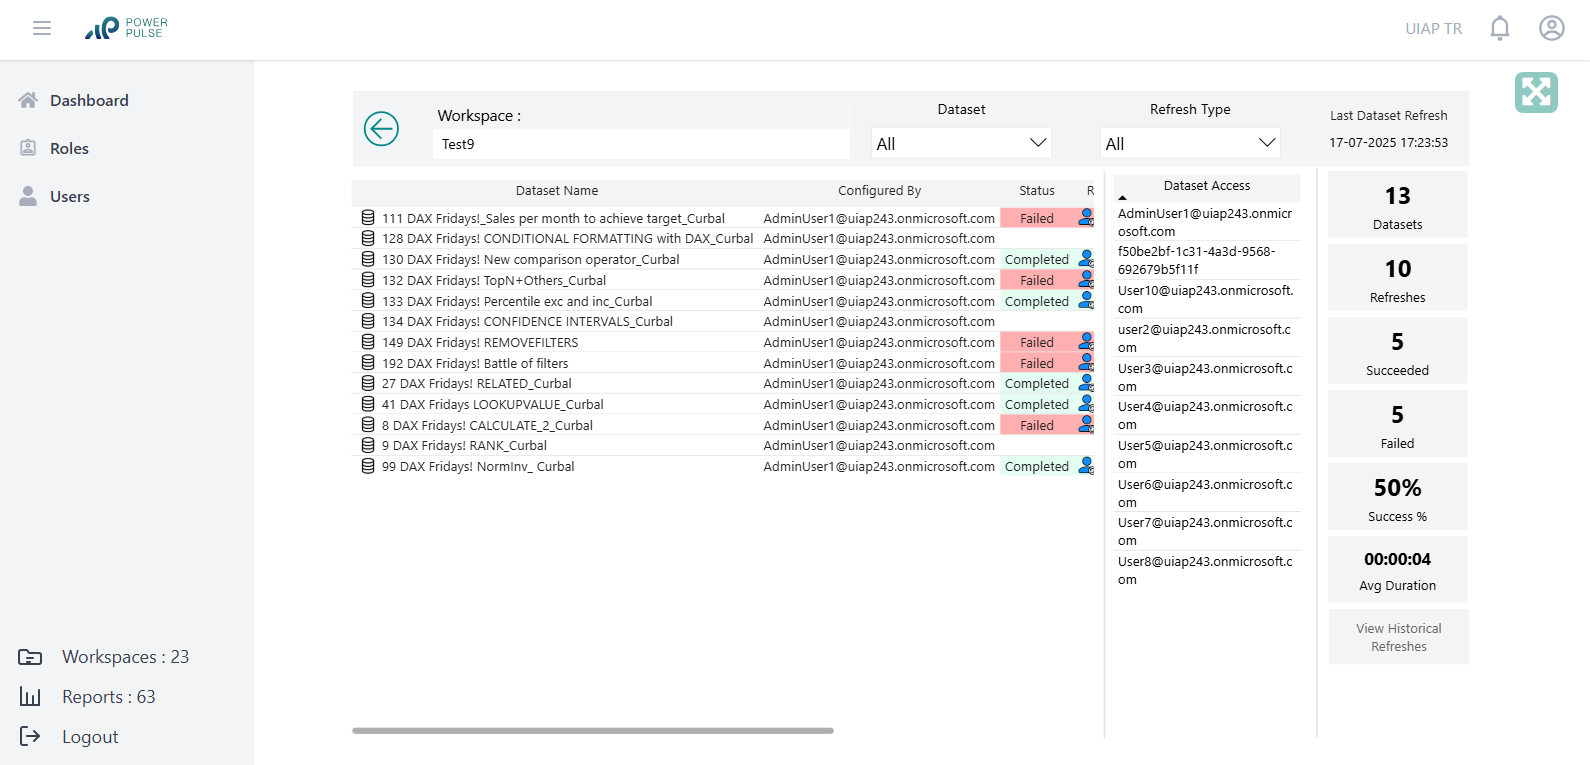Select '130 DAX Fridays! New comparison operator_Curbal'
The width and height of the screenshot is (1590, 765).
530,259
